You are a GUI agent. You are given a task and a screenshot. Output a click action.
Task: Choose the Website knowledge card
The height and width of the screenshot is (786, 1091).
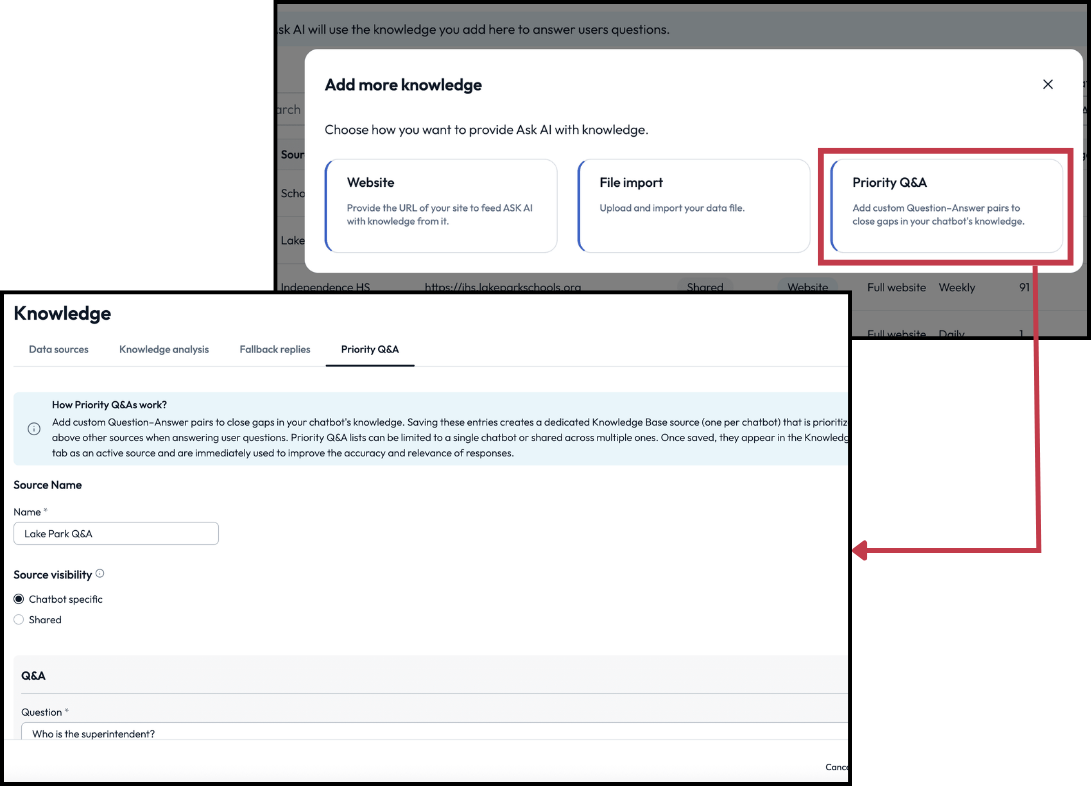coord(441,206)
